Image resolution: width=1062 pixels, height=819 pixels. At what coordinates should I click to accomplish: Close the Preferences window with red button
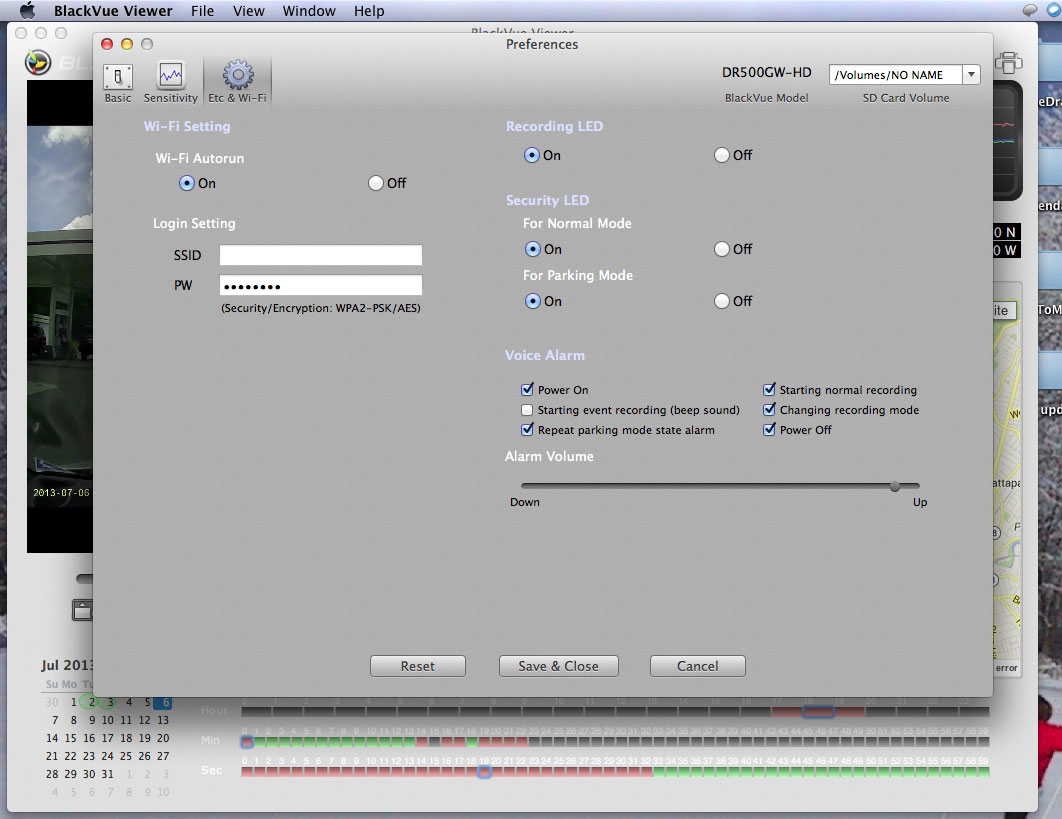[x=107, y=44]
